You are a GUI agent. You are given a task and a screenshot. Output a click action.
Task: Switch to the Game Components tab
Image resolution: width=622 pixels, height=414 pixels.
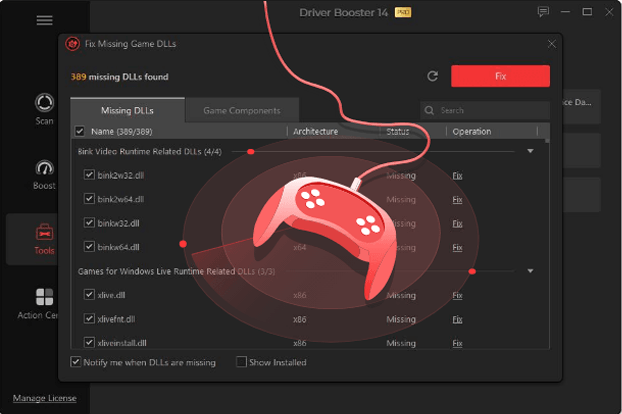(242, 110)
